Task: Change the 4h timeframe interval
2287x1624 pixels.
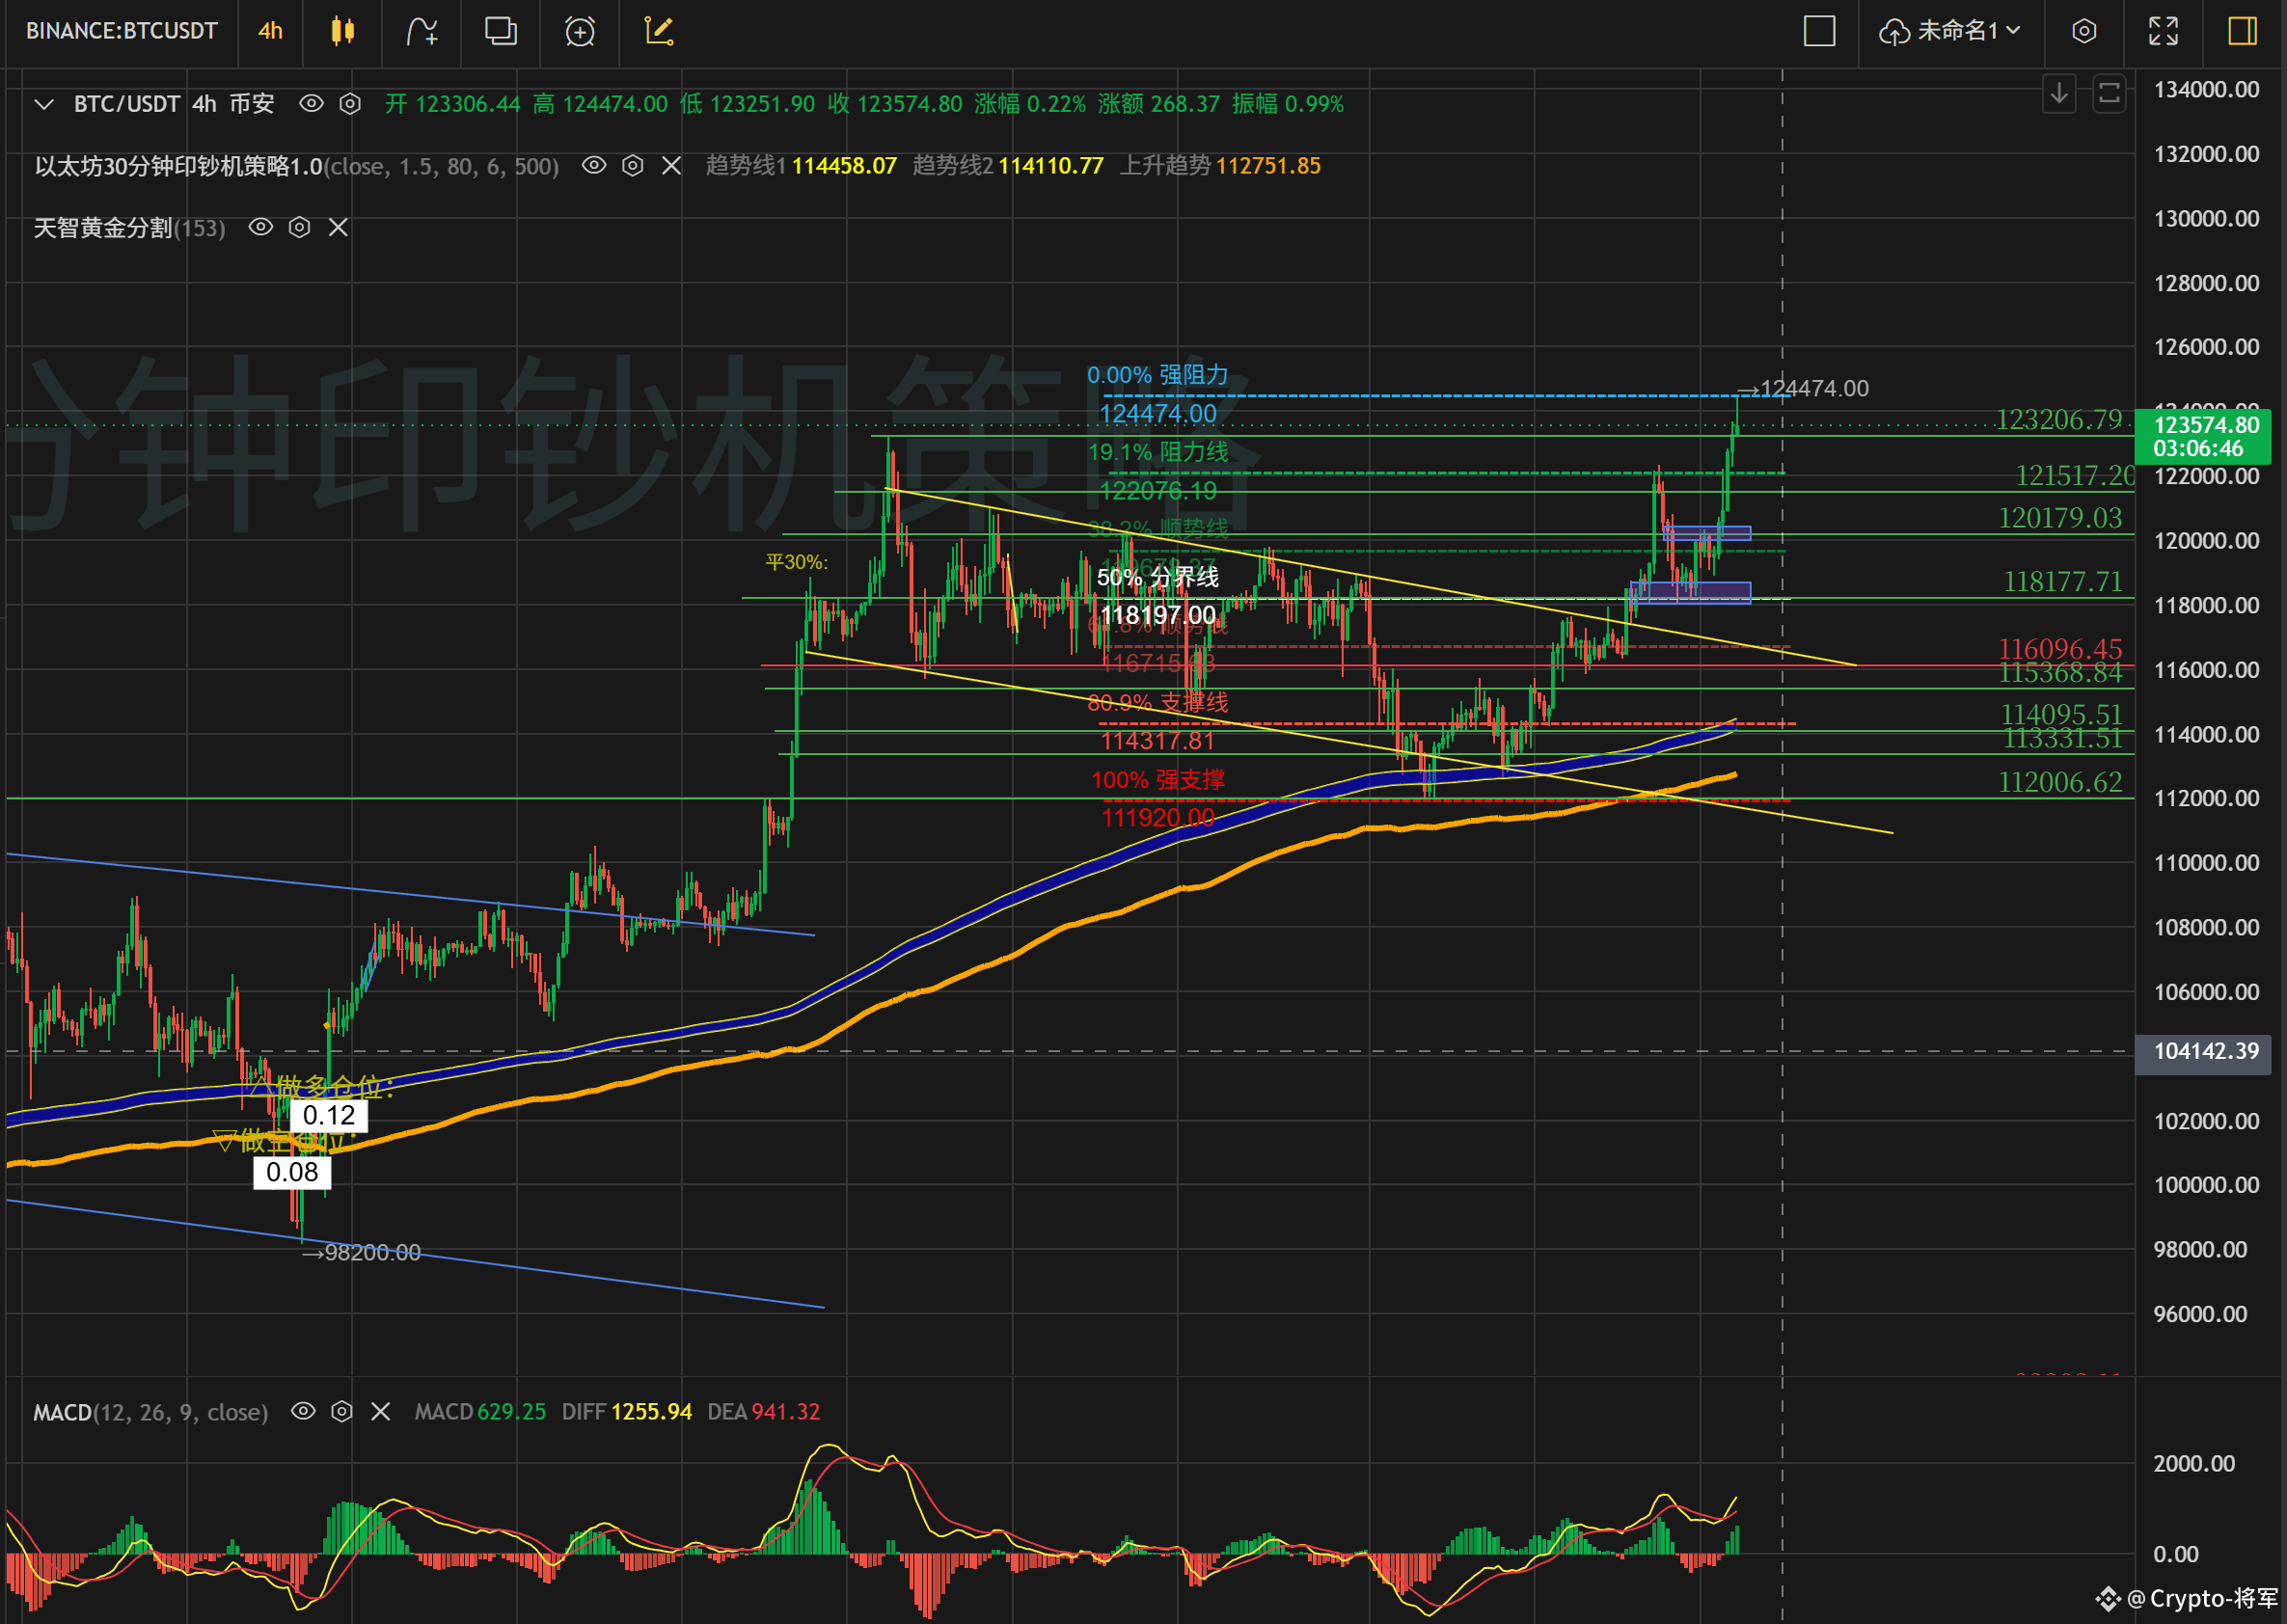Action: 270,31
